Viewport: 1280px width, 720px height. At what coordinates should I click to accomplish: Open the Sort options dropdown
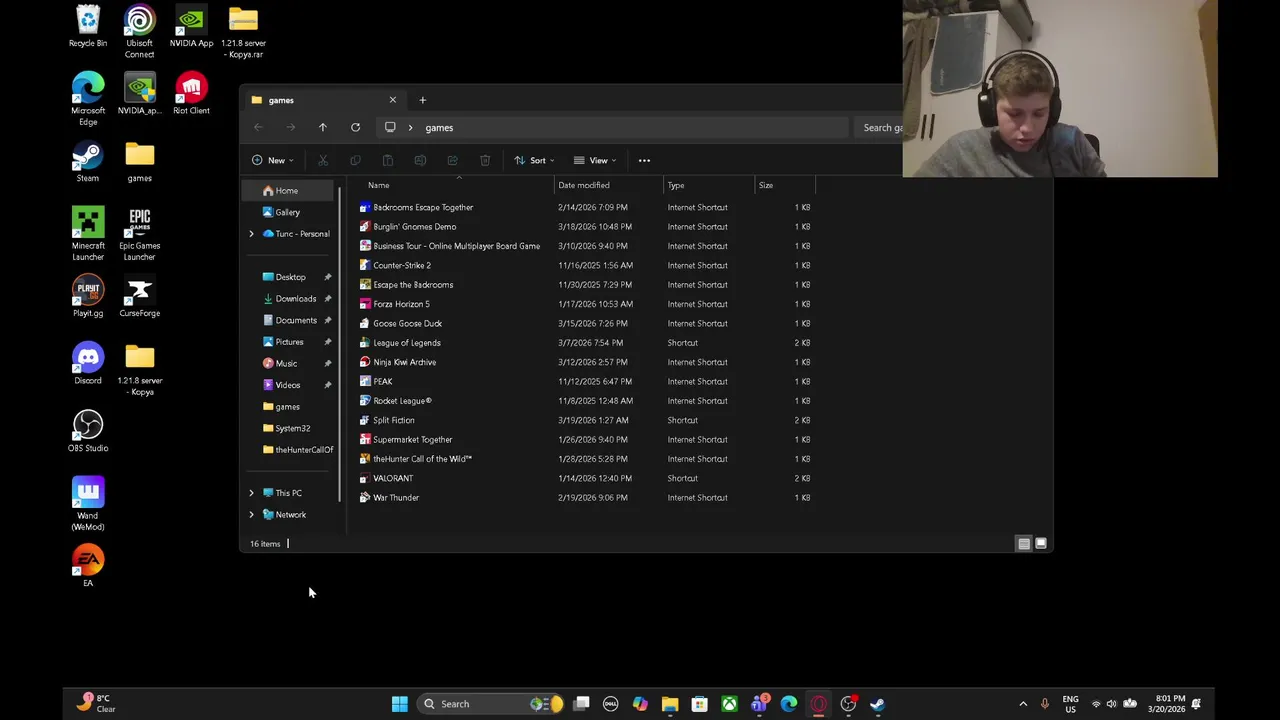click(534, 160)
